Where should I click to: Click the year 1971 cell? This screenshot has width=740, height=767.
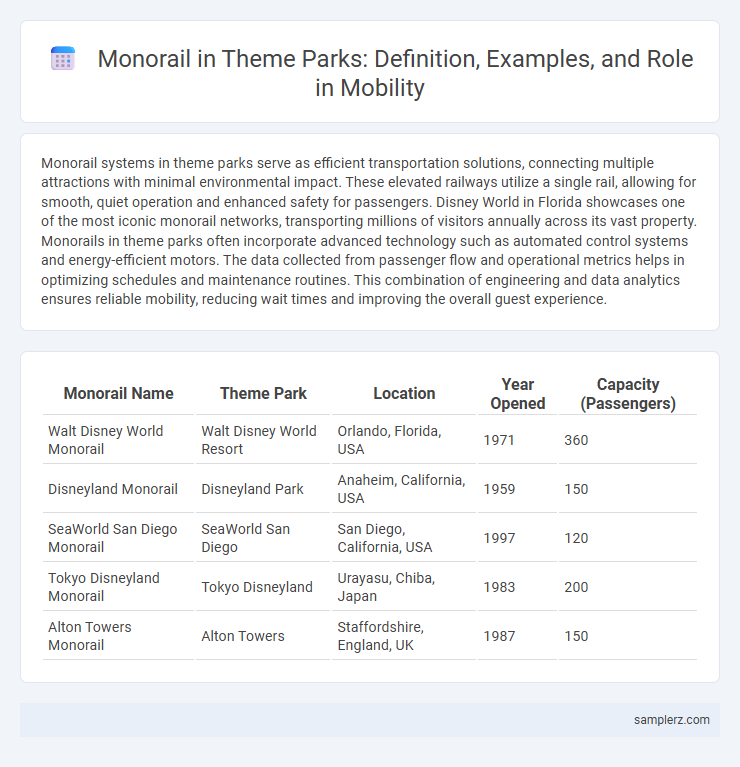(517, 440)
